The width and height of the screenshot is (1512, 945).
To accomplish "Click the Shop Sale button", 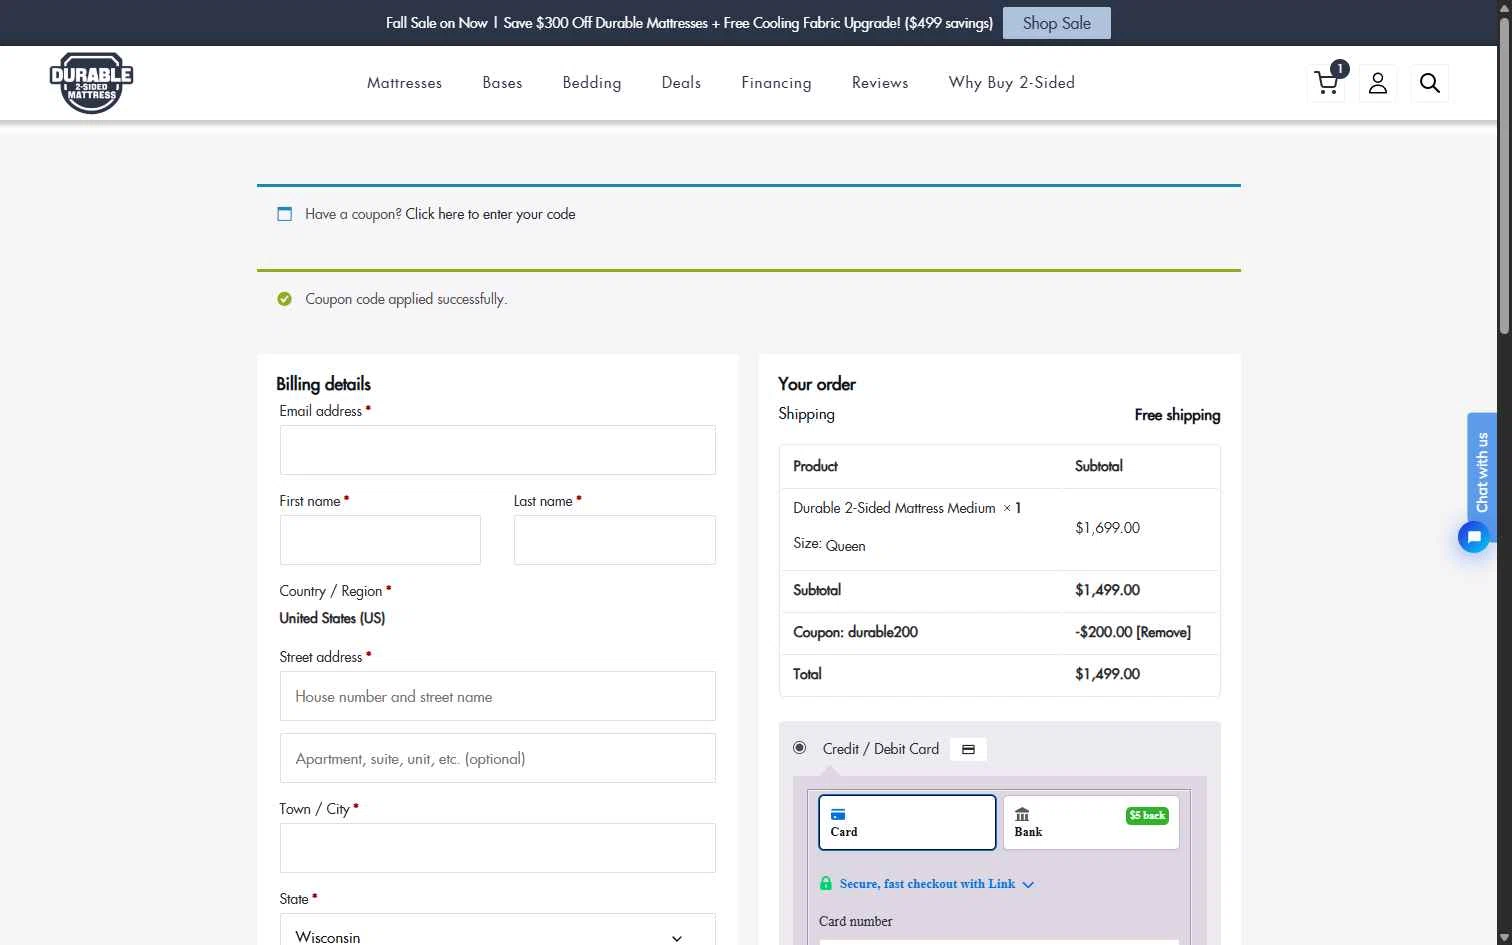I will click(1056, 23).
